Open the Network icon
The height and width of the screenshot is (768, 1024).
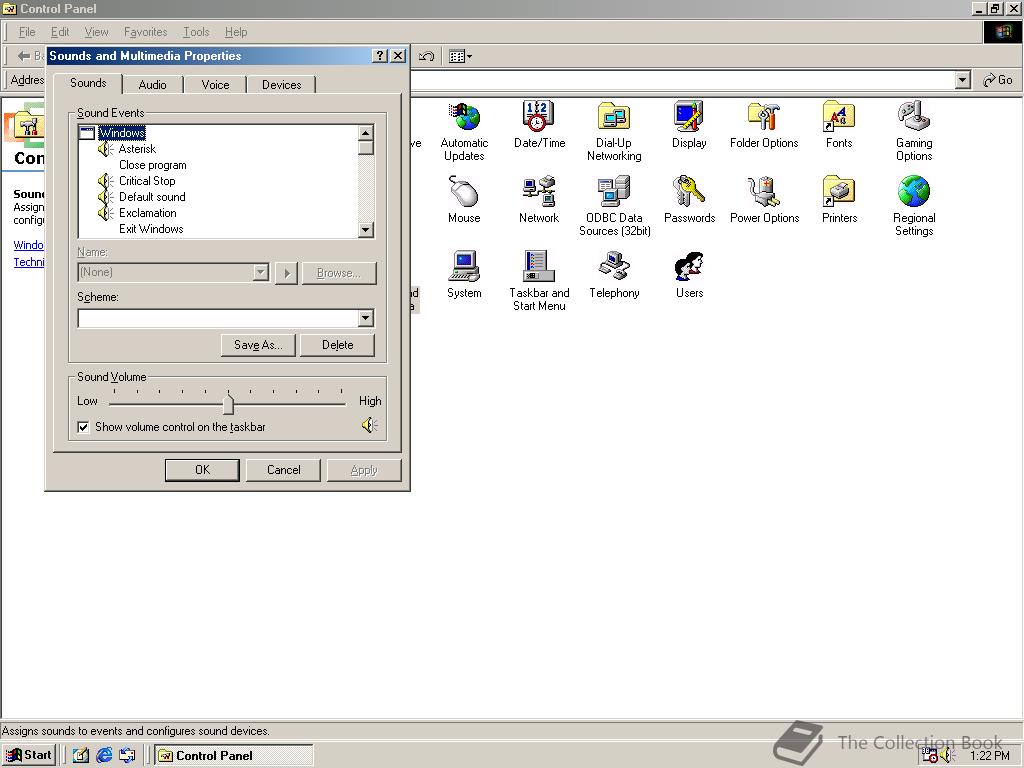click(x=539, y=200)
